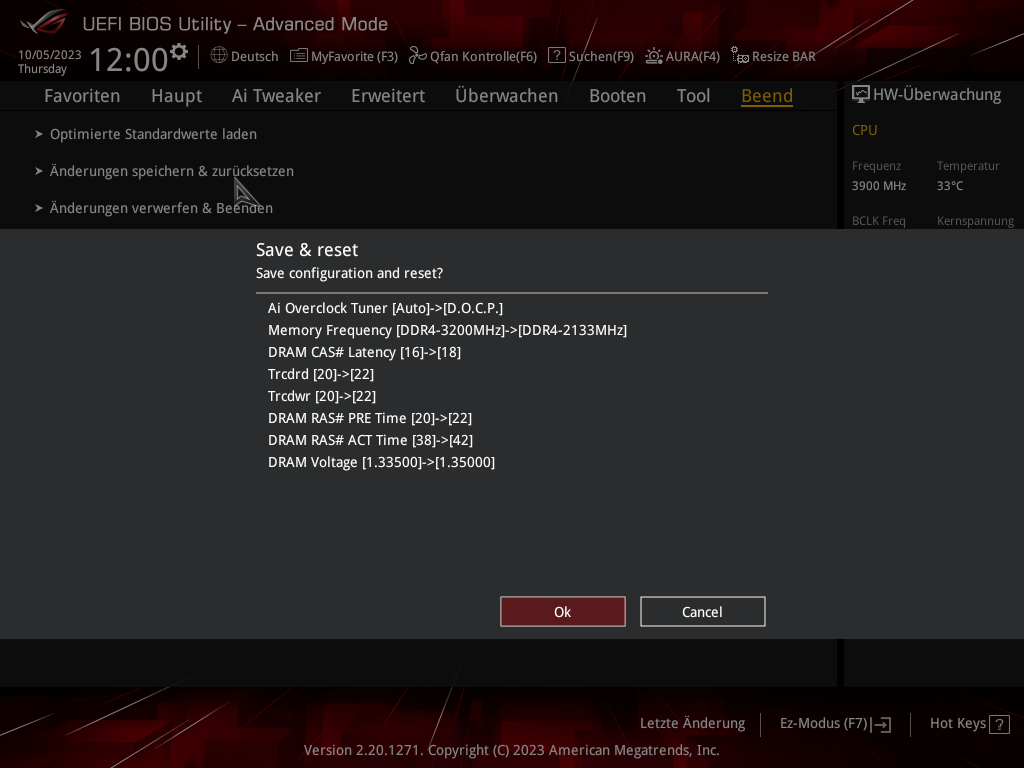
Task: Click the Suchen question mark icon
Action: pos(556,56)
